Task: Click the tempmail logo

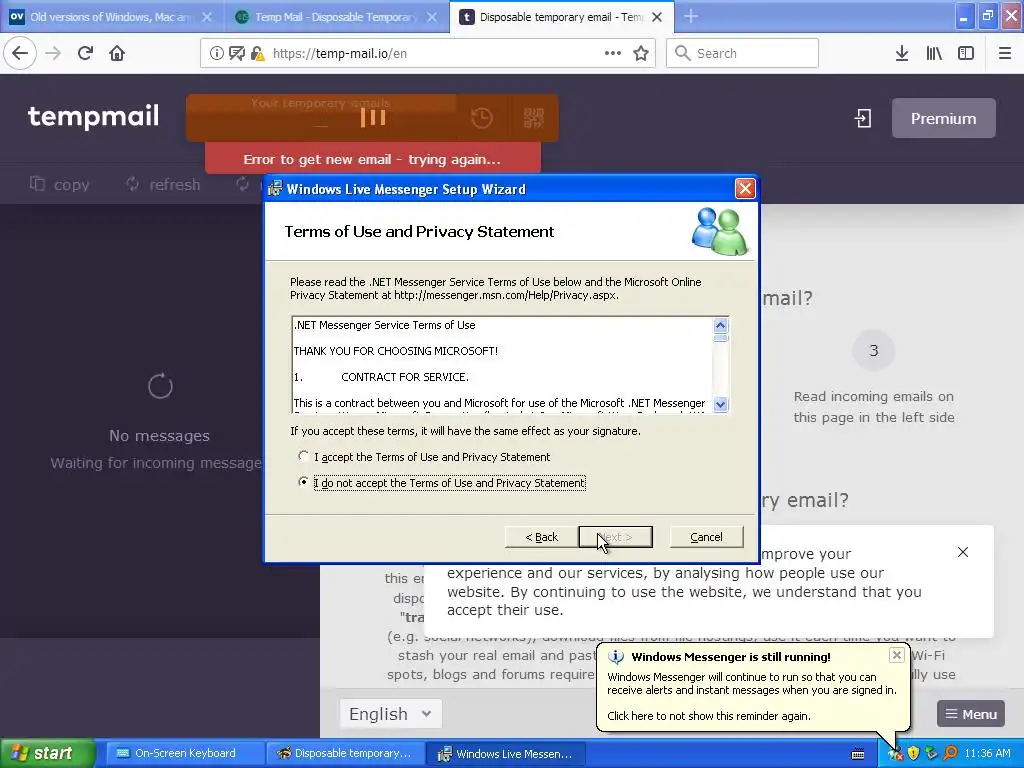Action: coord(93,116)
